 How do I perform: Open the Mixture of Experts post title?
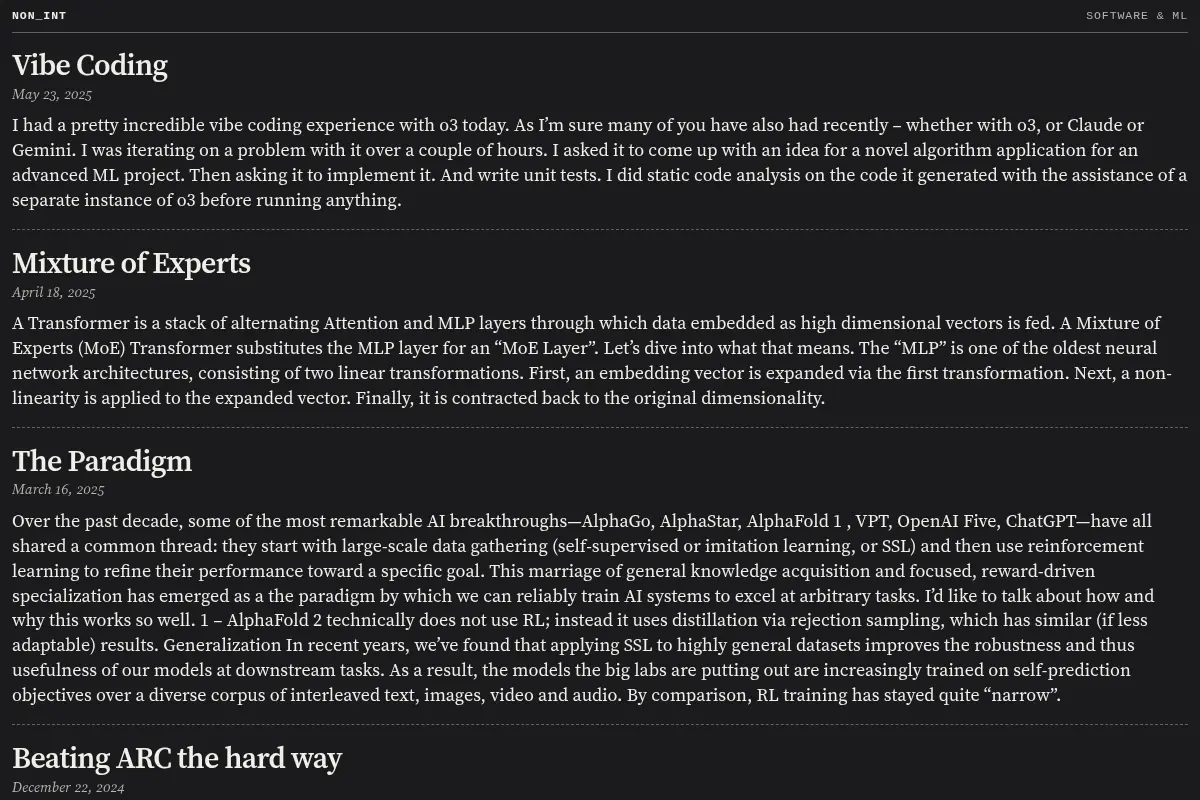pyautogui.click(x=131, y=263)
